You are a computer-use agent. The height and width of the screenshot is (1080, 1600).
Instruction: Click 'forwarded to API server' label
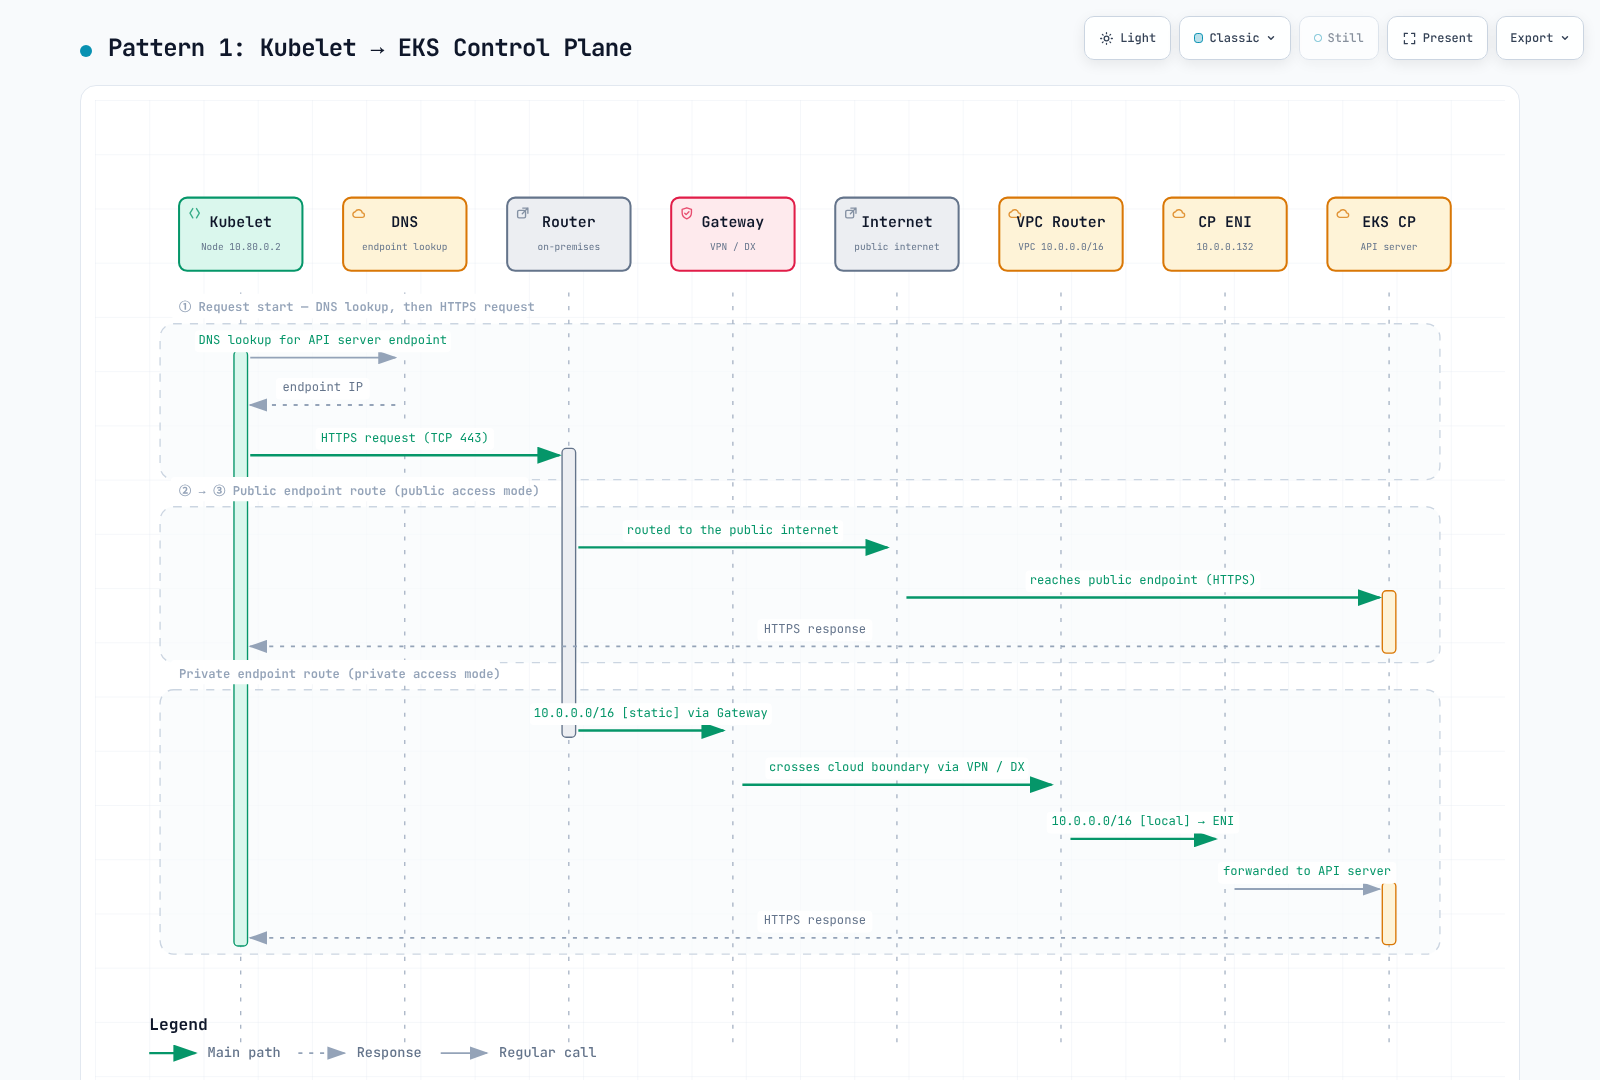(1307, 871)
